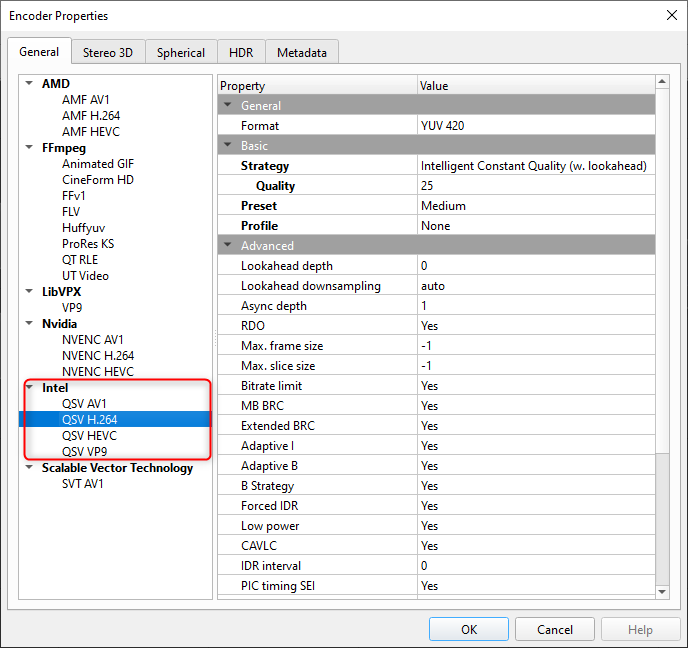This screenshot has height=648, width=688.
Task: Collapse the Intel encoder group
Action: [x=30, y=388]
